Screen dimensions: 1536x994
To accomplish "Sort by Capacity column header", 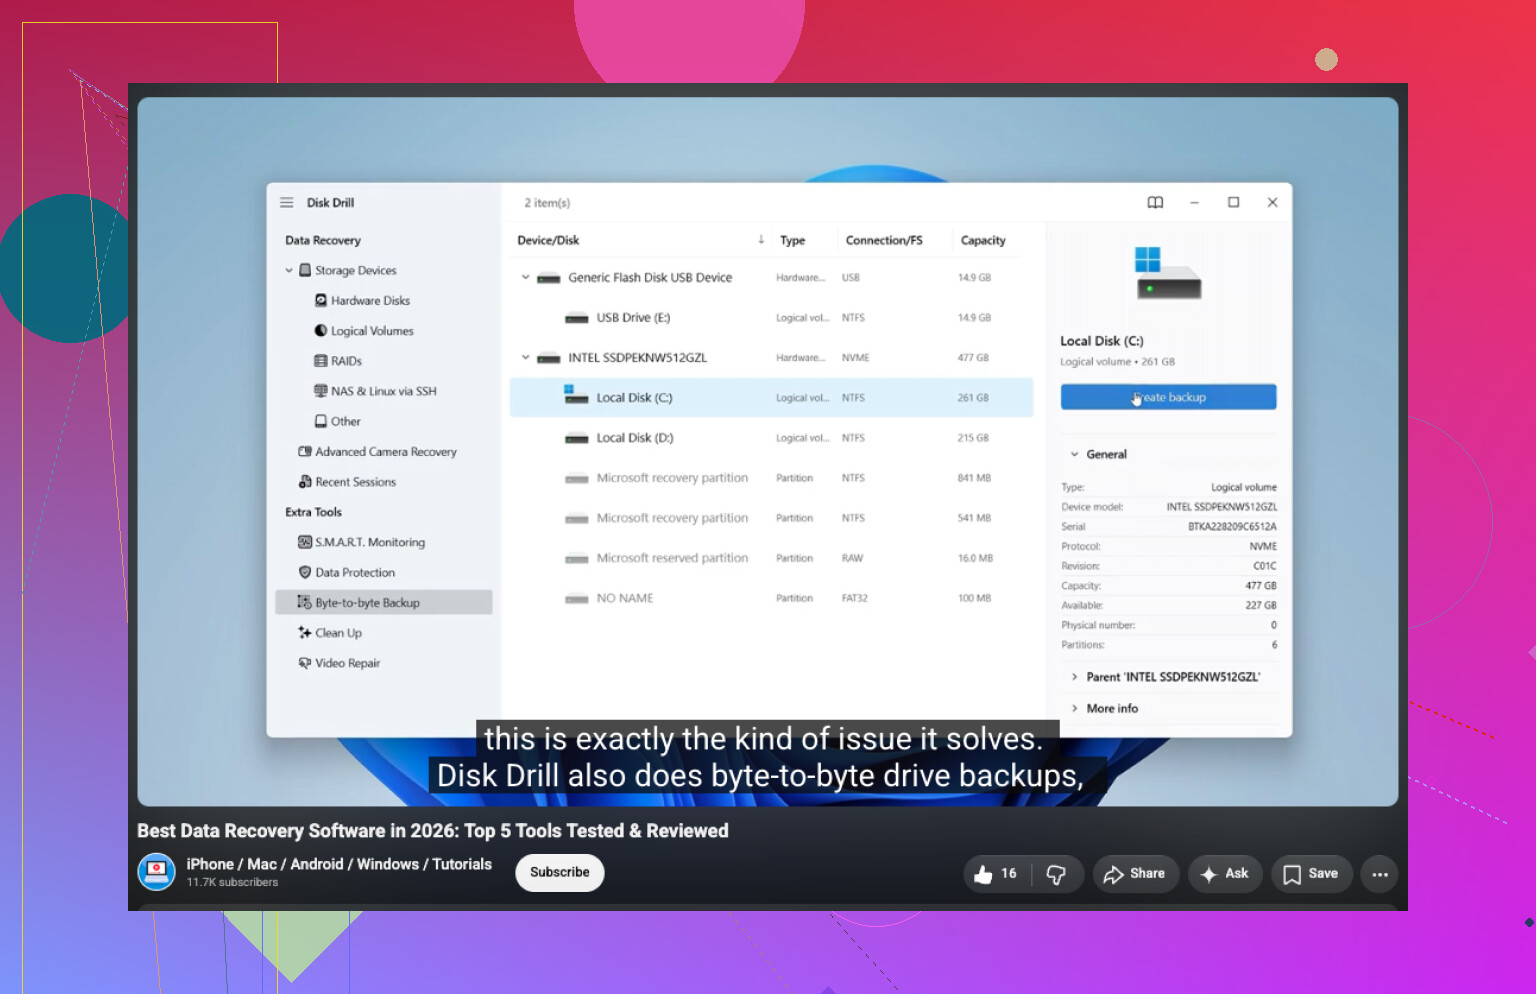I will coord(983,240).
